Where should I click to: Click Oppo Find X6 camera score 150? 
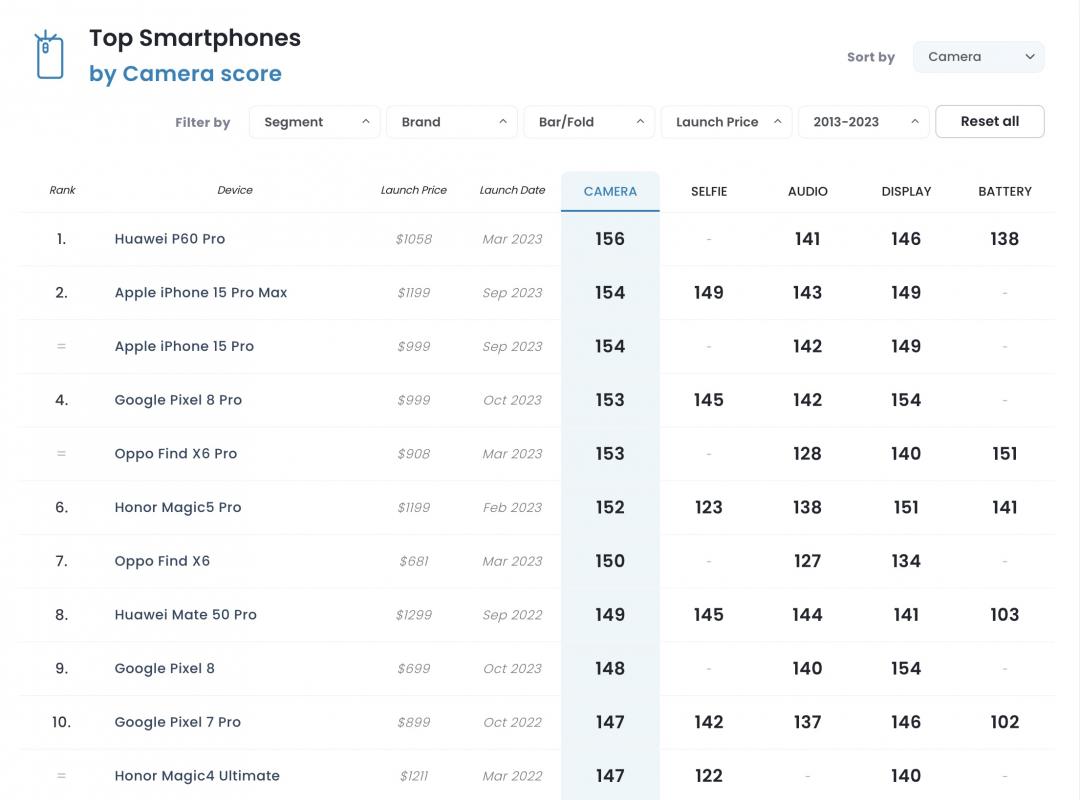click(x=610, y=562)
